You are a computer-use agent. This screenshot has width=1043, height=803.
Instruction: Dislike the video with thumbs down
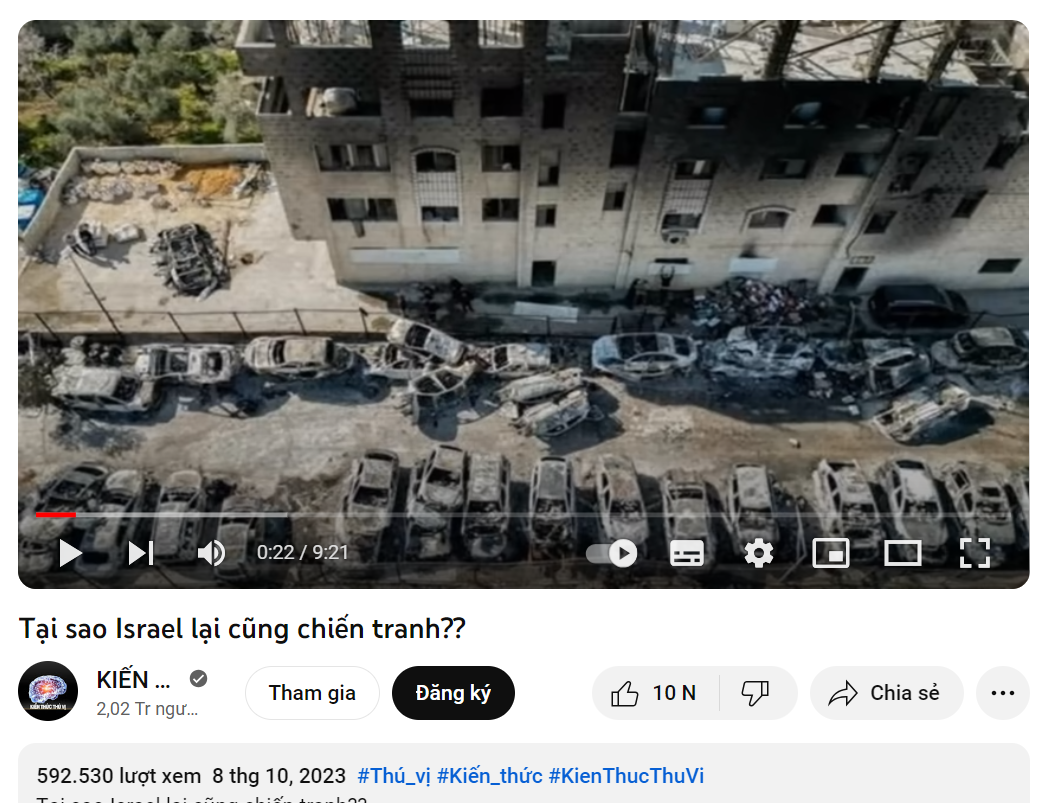tap(756, 693)
